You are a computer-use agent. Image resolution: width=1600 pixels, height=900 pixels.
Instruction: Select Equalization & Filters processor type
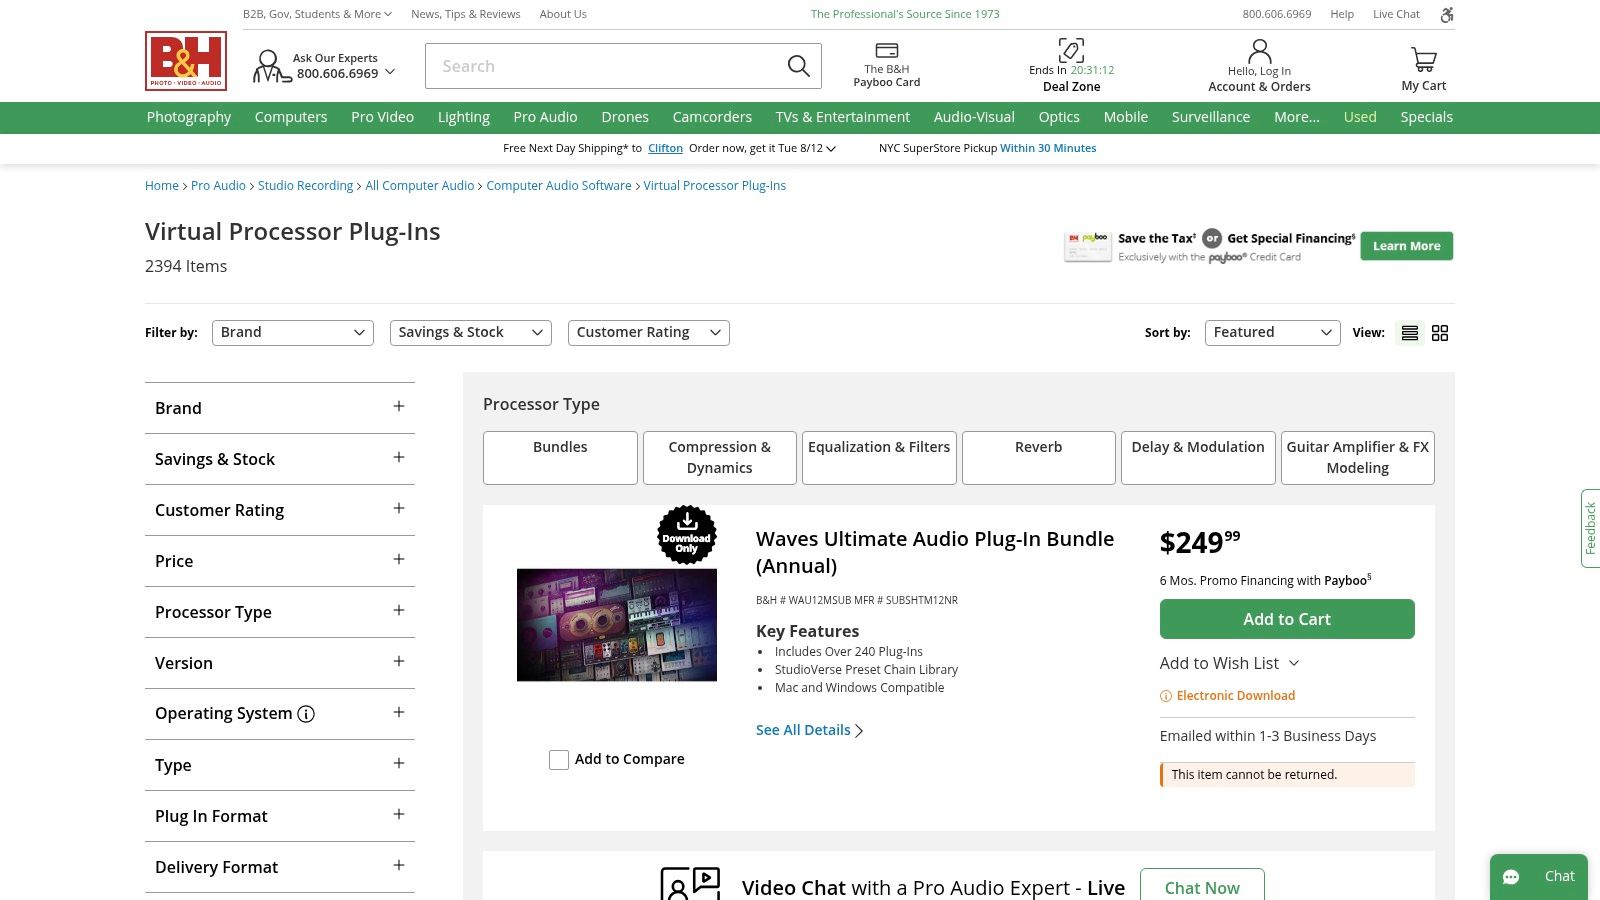(879, 458)
